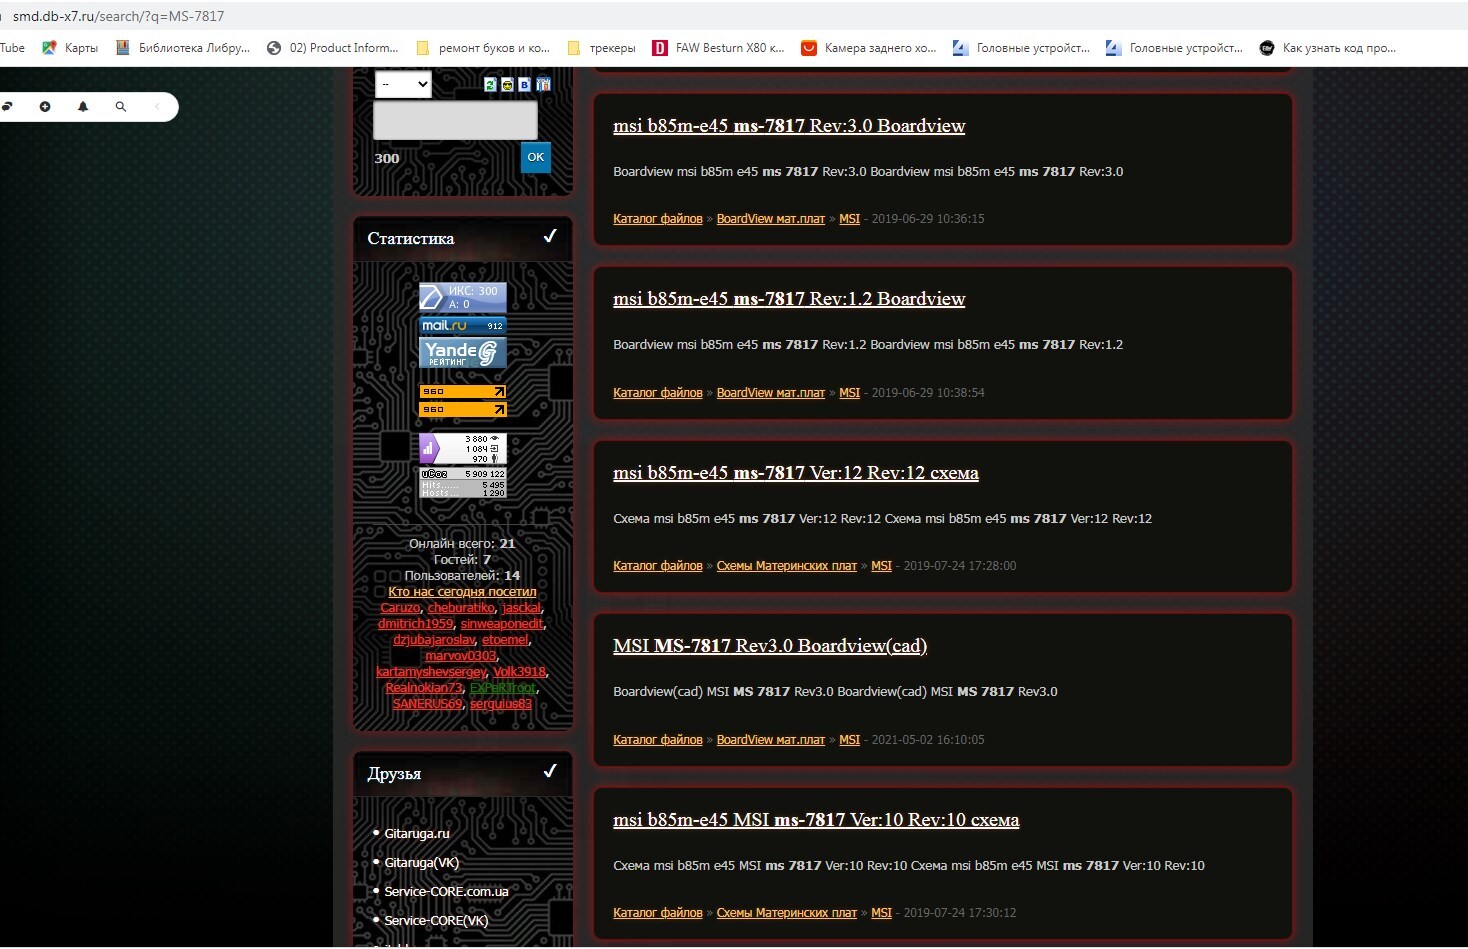This screenshot has height=949, width=1468.
Task: Click the upper orange 960 counter badge
Action: point(463,392)
